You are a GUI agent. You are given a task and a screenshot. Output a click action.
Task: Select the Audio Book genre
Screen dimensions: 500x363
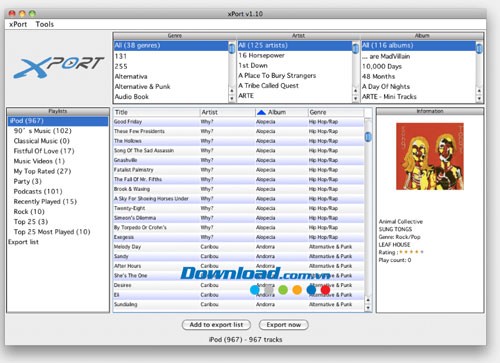coord(171,97)
